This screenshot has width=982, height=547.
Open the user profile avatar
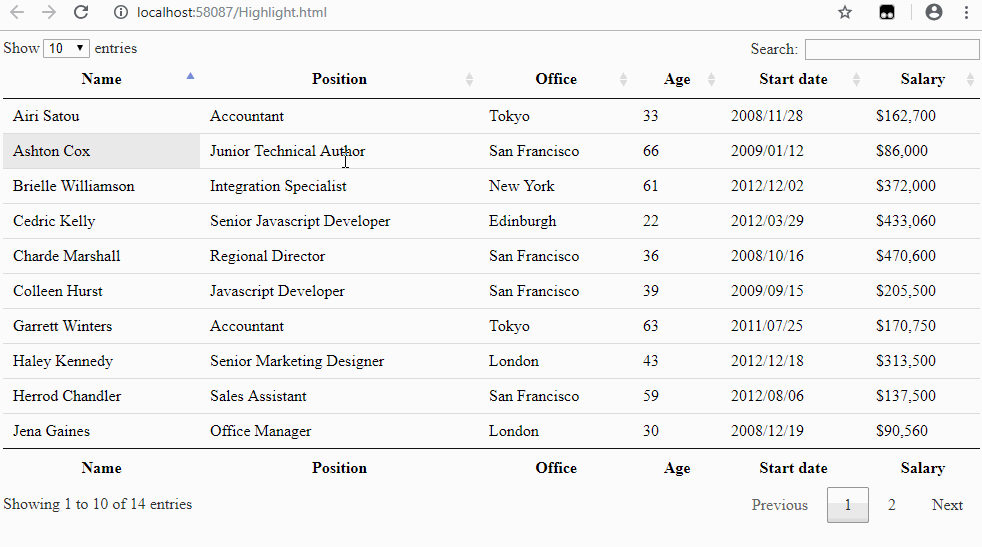click(934, 12)
